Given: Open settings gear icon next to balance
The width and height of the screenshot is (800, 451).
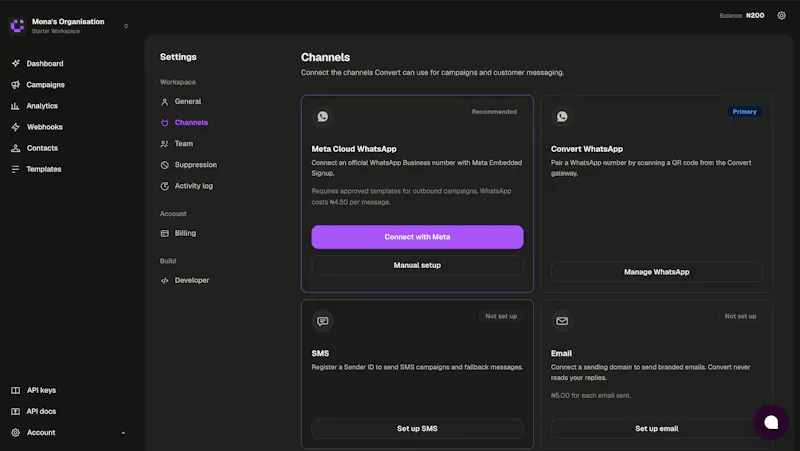Looking at the screenshot, I should click(781, 15).
